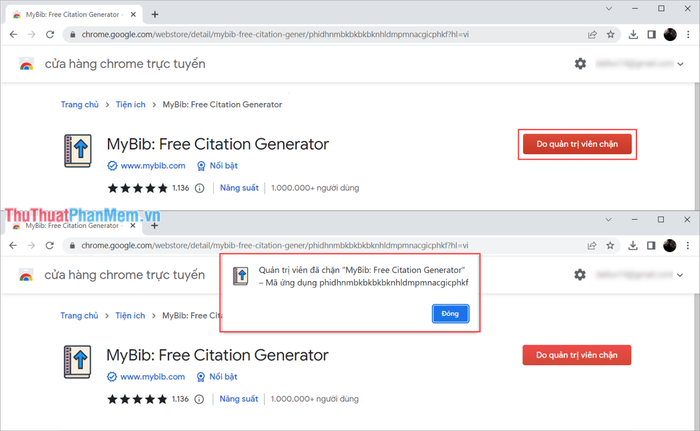
Task: Click Chrome web store logo in lower window
Action: tap(26, 276)
